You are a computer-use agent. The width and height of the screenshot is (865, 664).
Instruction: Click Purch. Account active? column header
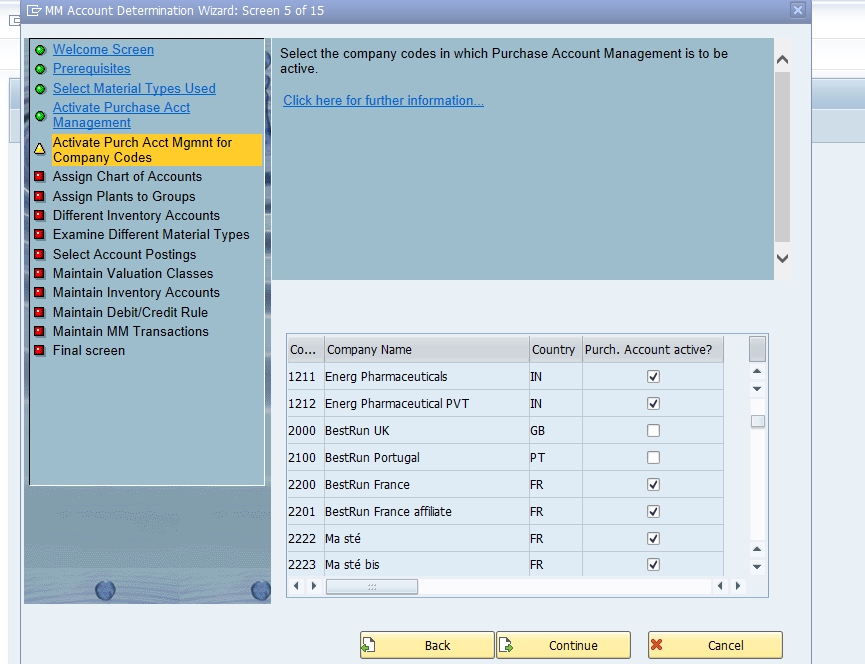[653, 350]
